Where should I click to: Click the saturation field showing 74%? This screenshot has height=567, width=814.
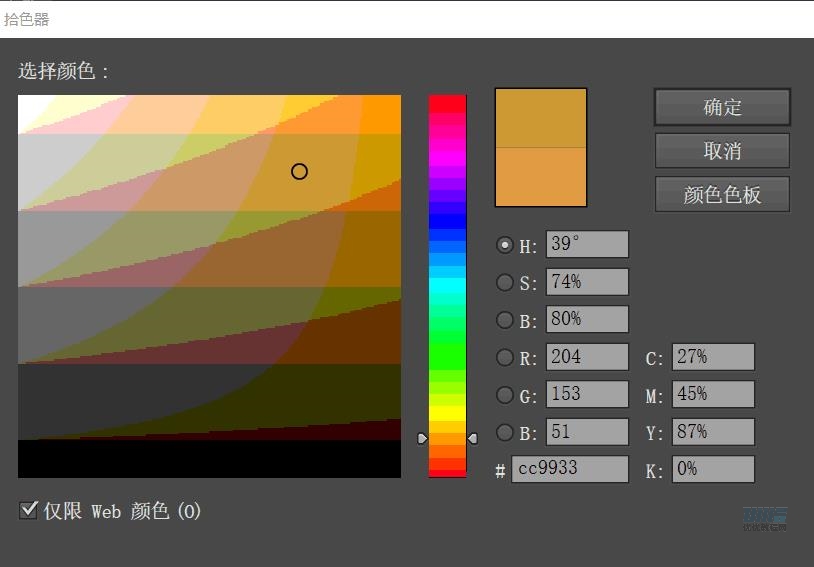click(587, 282)
